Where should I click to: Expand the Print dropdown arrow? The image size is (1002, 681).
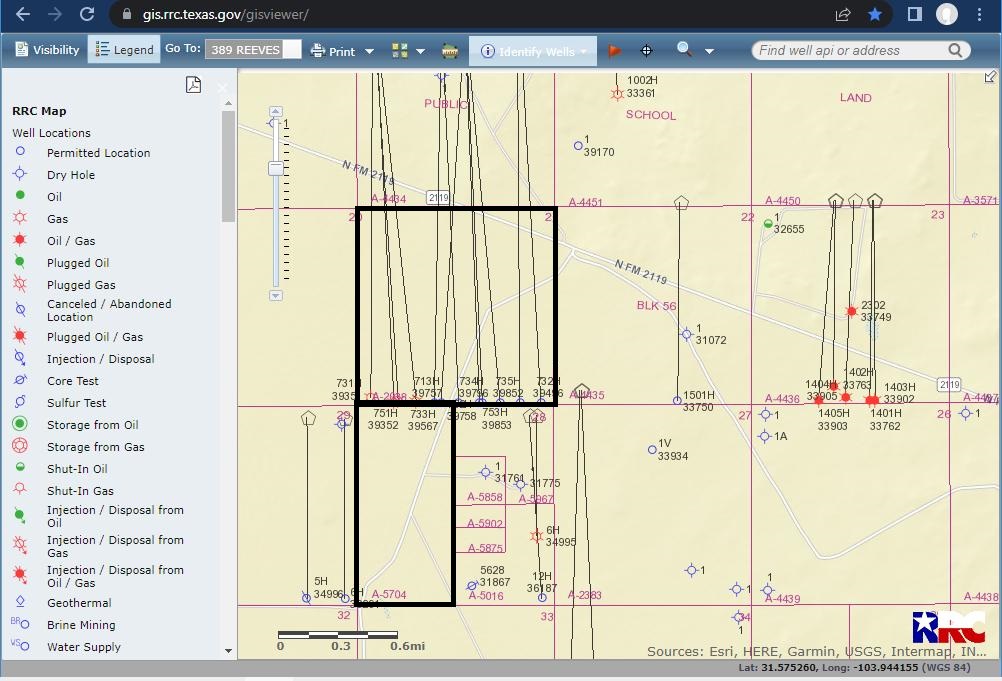[x=369, y=52]
